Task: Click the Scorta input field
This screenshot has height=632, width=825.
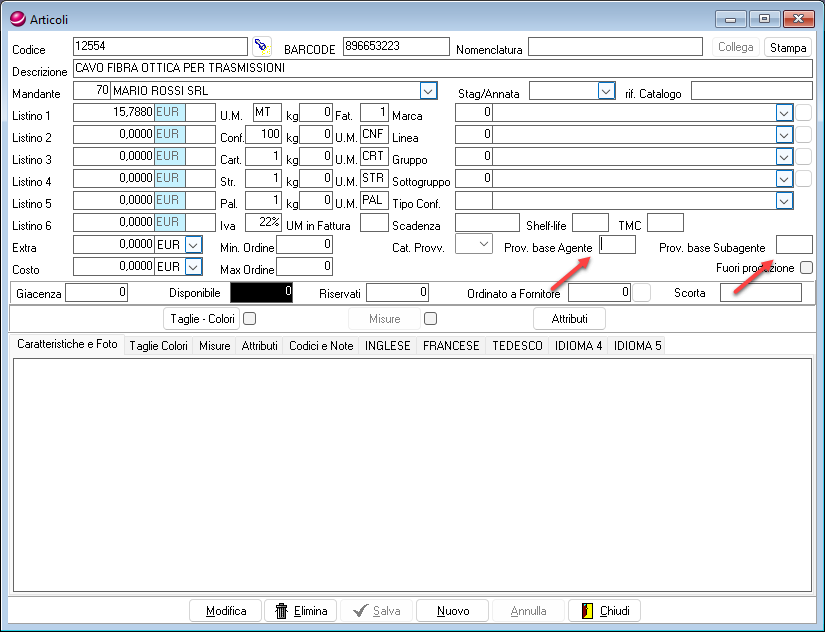Action: click(761, 292)
